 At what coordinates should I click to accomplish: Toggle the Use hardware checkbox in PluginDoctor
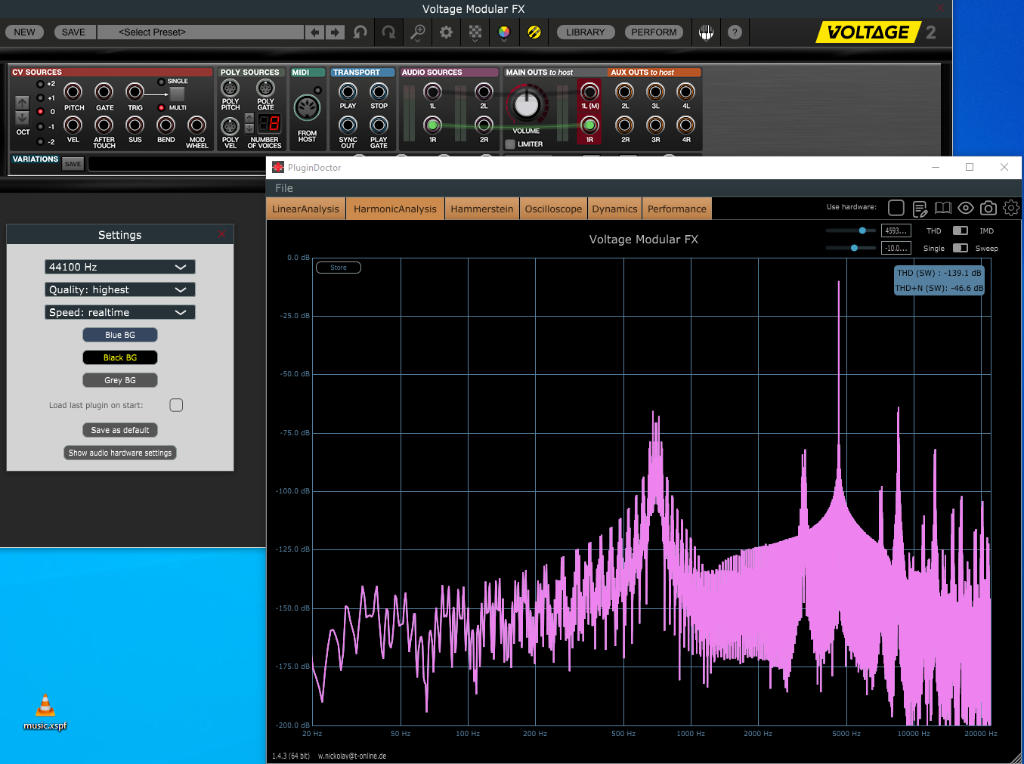point(896,208)
